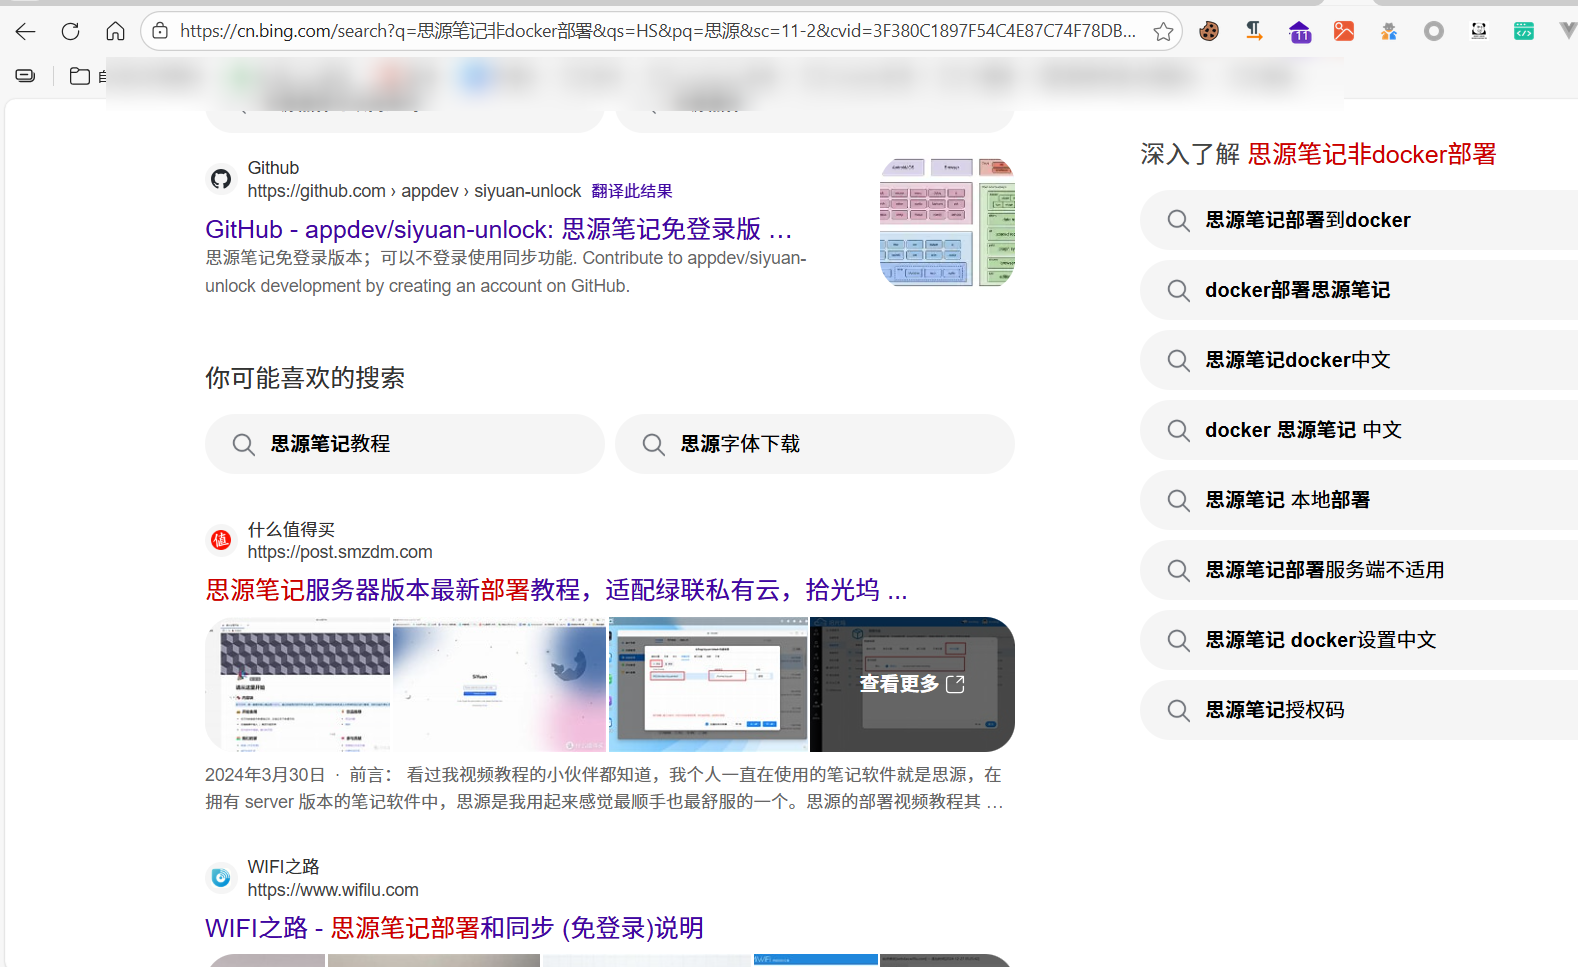Select related search 思源笔记 本地部署
1578x967 pixels.
[x=1359, y=500]
